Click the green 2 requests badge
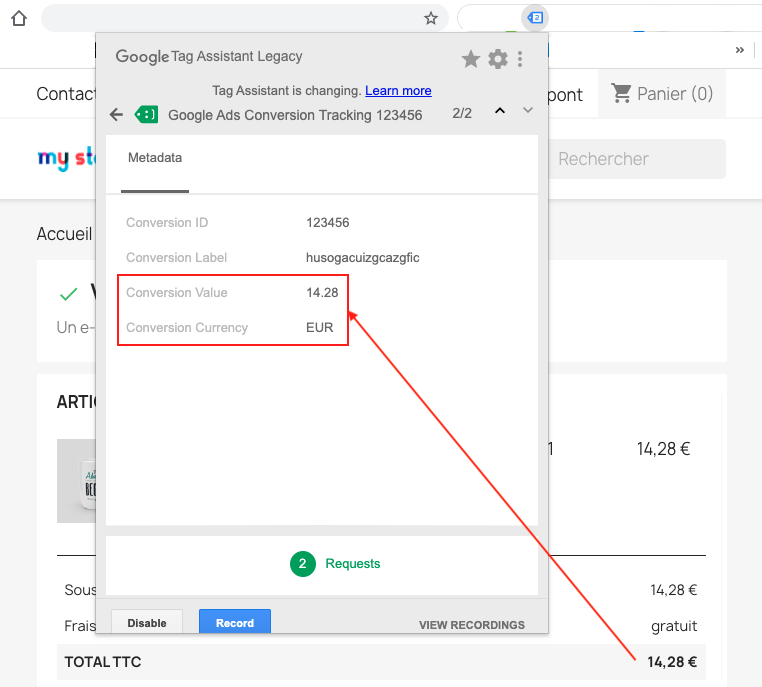This screenshot has width=762, height=687. 303,564
